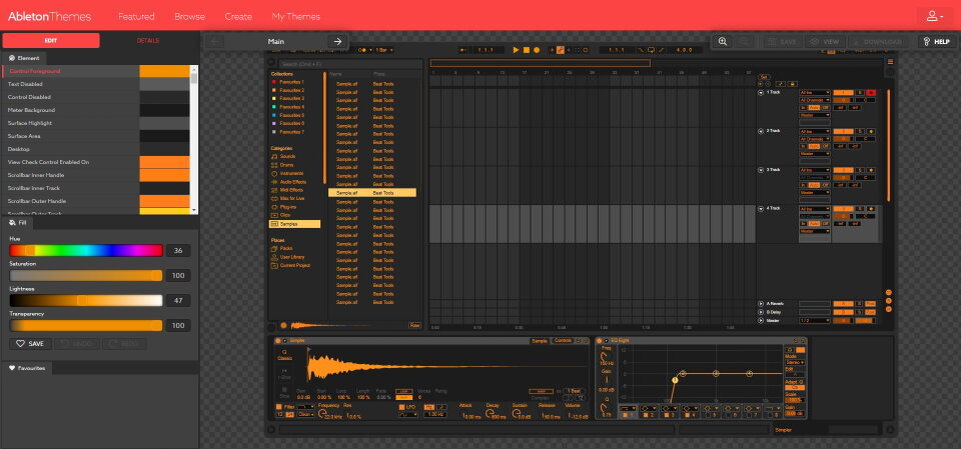Open the Current Project place icon
The width and height of the screenshot is (961, 449).
click(275, 265)
